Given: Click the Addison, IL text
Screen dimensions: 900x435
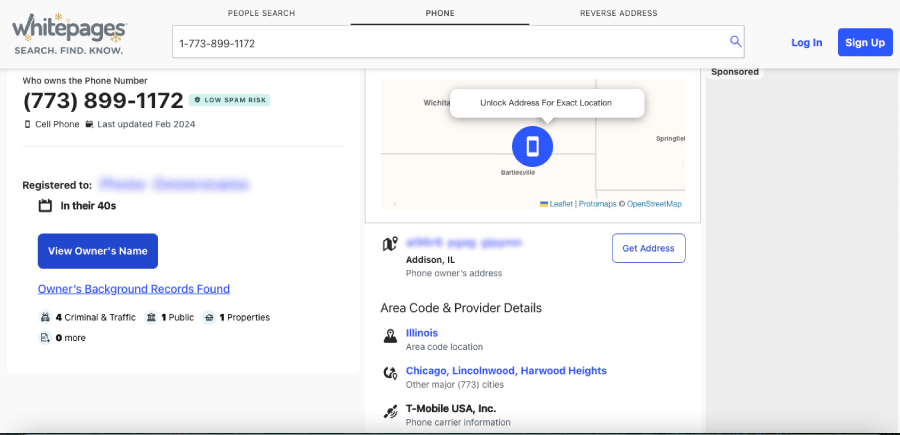Looking at the screenshot, I should [430, 260].
